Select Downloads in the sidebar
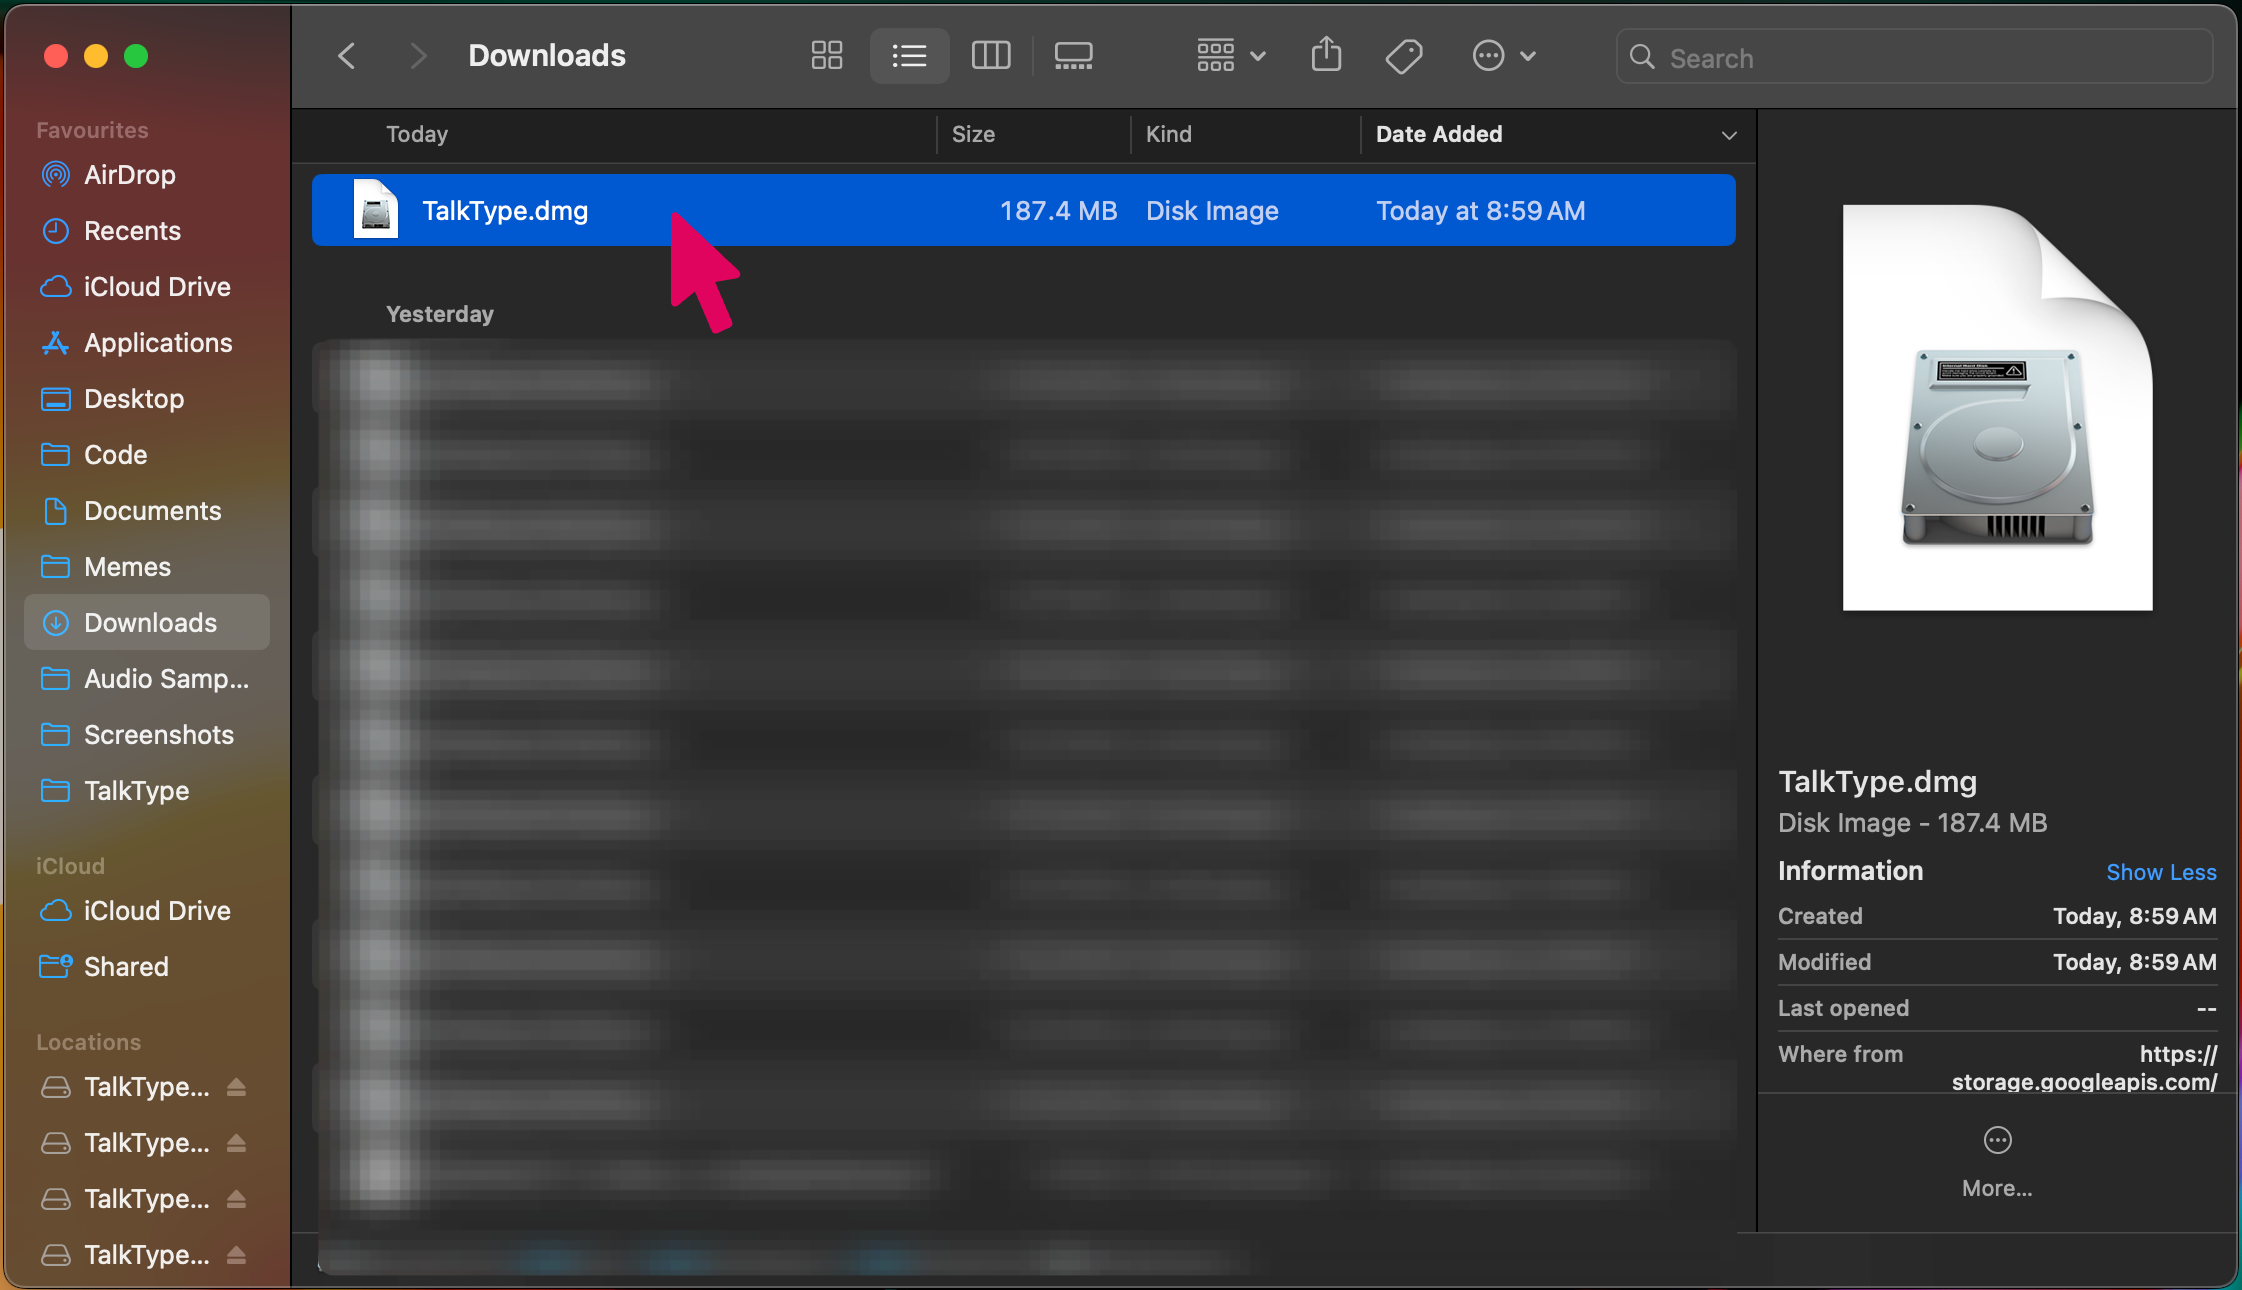 click(147, 623)
